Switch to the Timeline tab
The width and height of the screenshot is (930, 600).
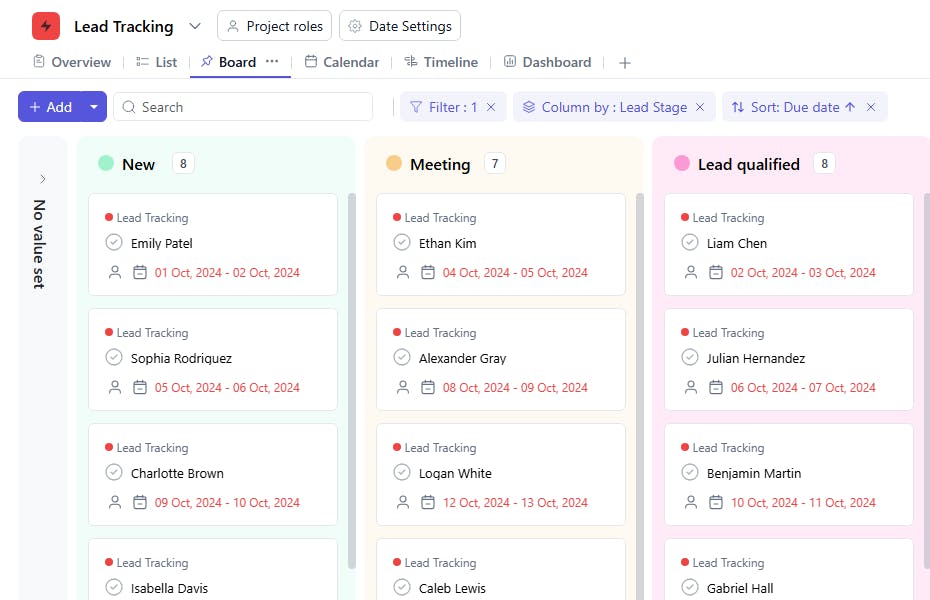coord(440,62)
